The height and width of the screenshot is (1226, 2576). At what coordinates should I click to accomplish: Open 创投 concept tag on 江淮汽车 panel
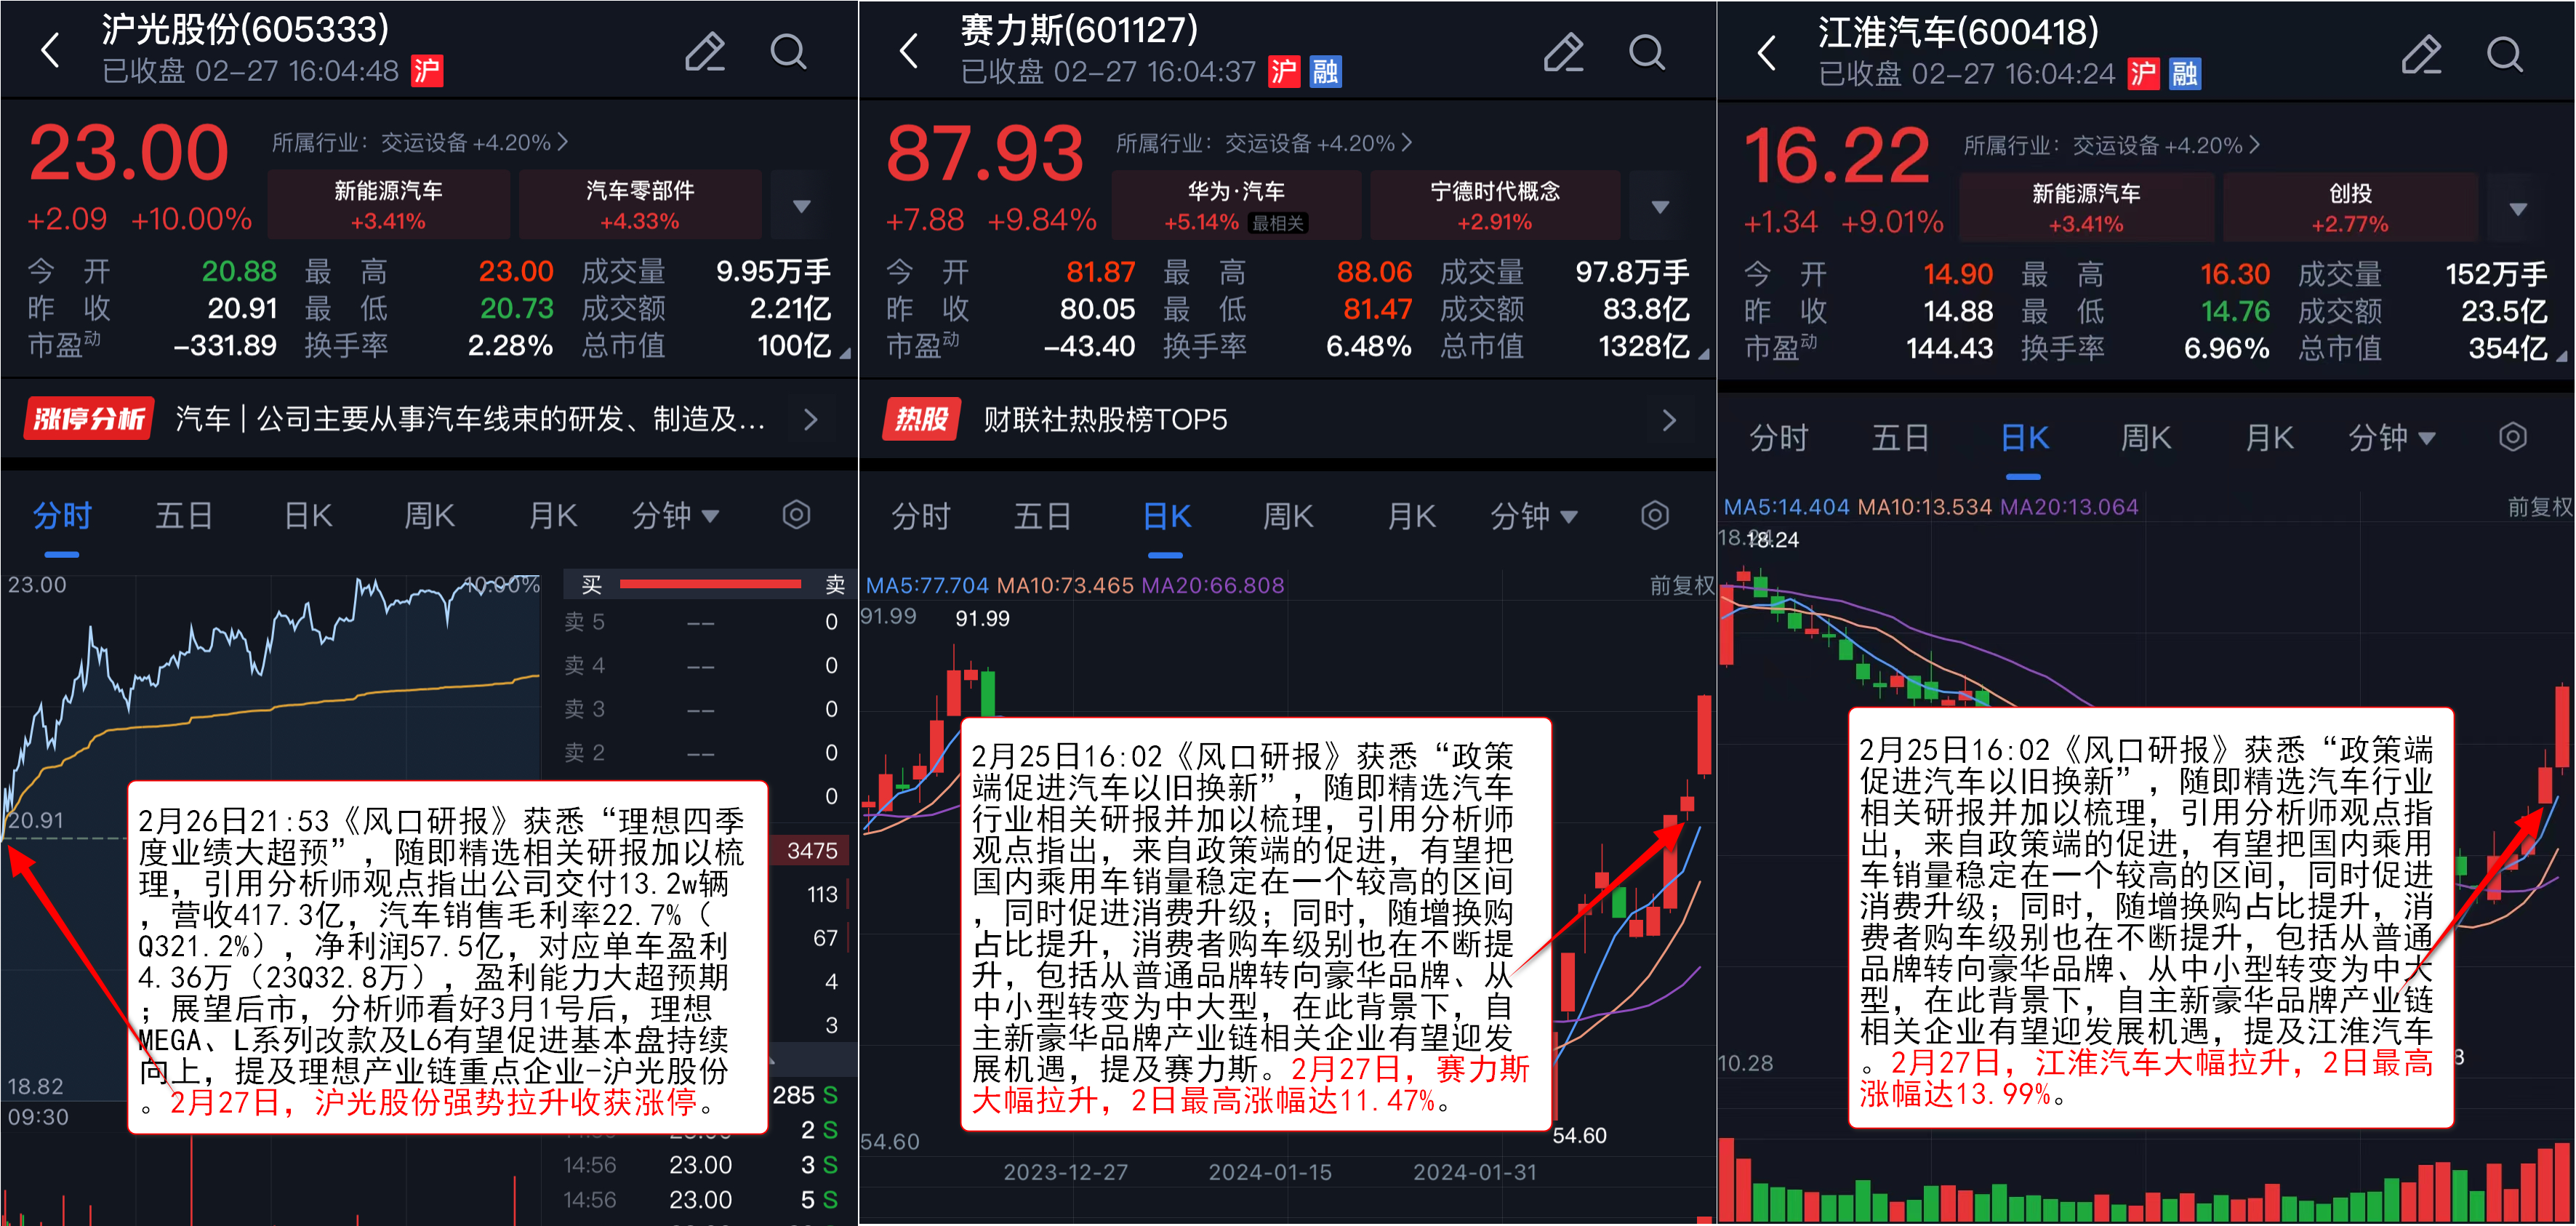coord(2350,208)
